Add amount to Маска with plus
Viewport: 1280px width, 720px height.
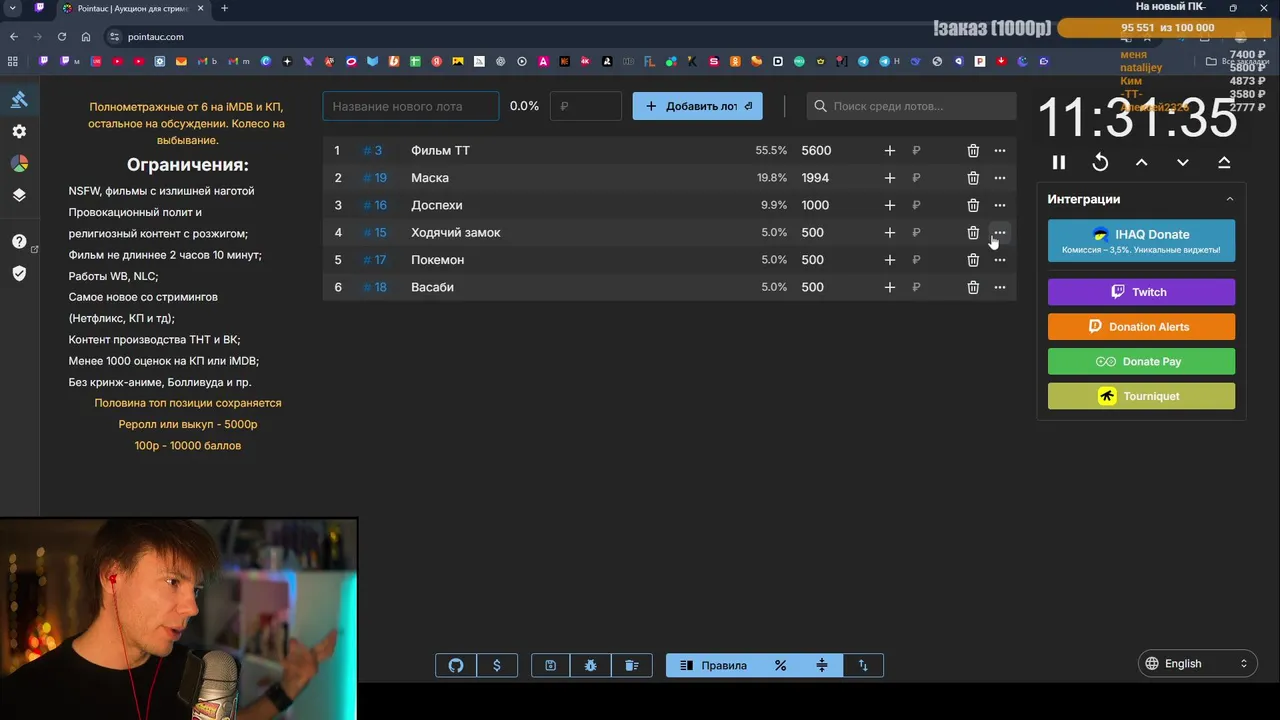click(x=890, y=178)
